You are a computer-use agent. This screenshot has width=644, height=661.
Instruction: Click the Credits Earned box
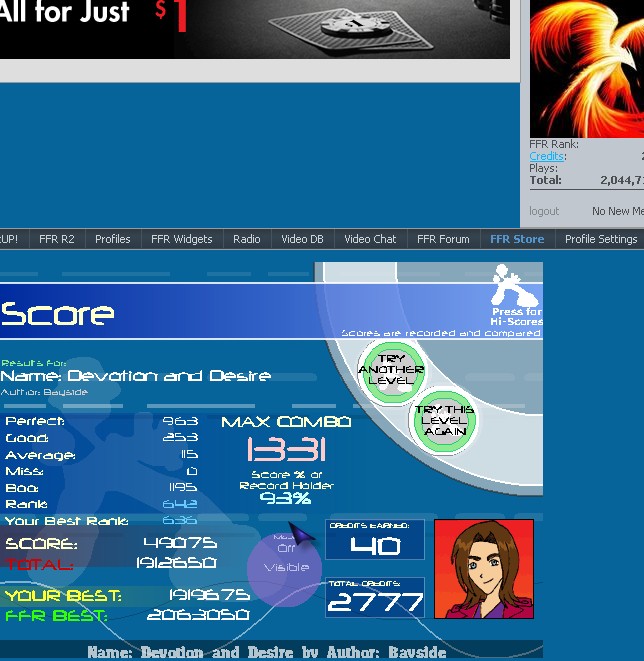click(375, 540)
